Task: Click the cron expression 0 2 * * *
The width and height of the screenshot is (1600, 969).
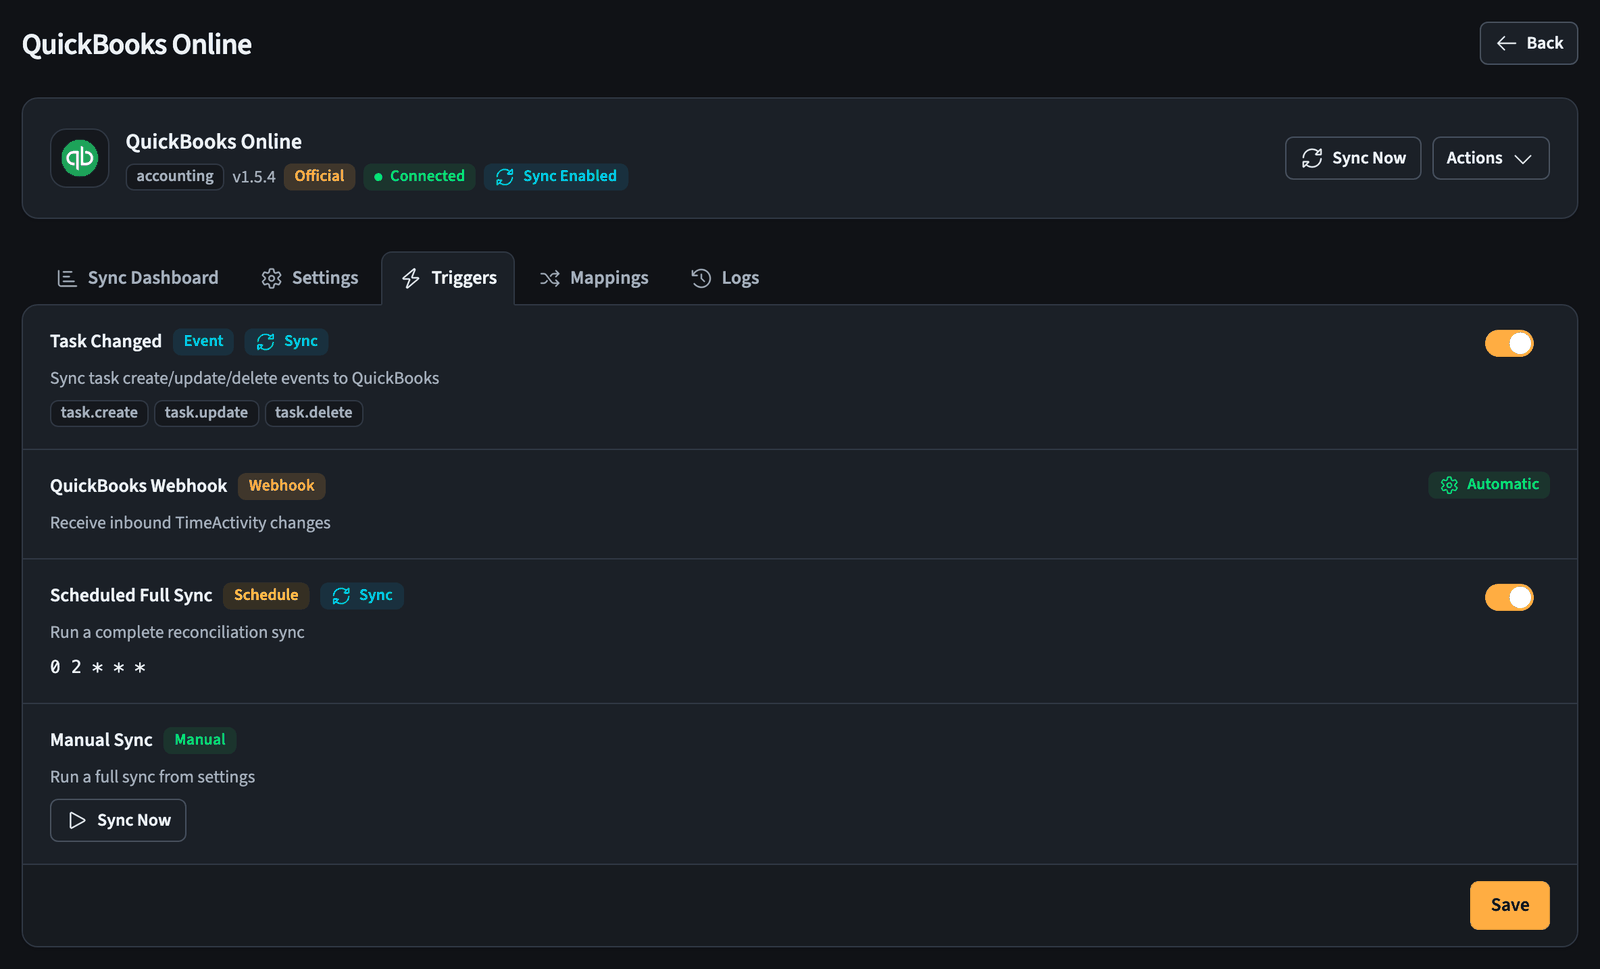Action: [98, 667]
